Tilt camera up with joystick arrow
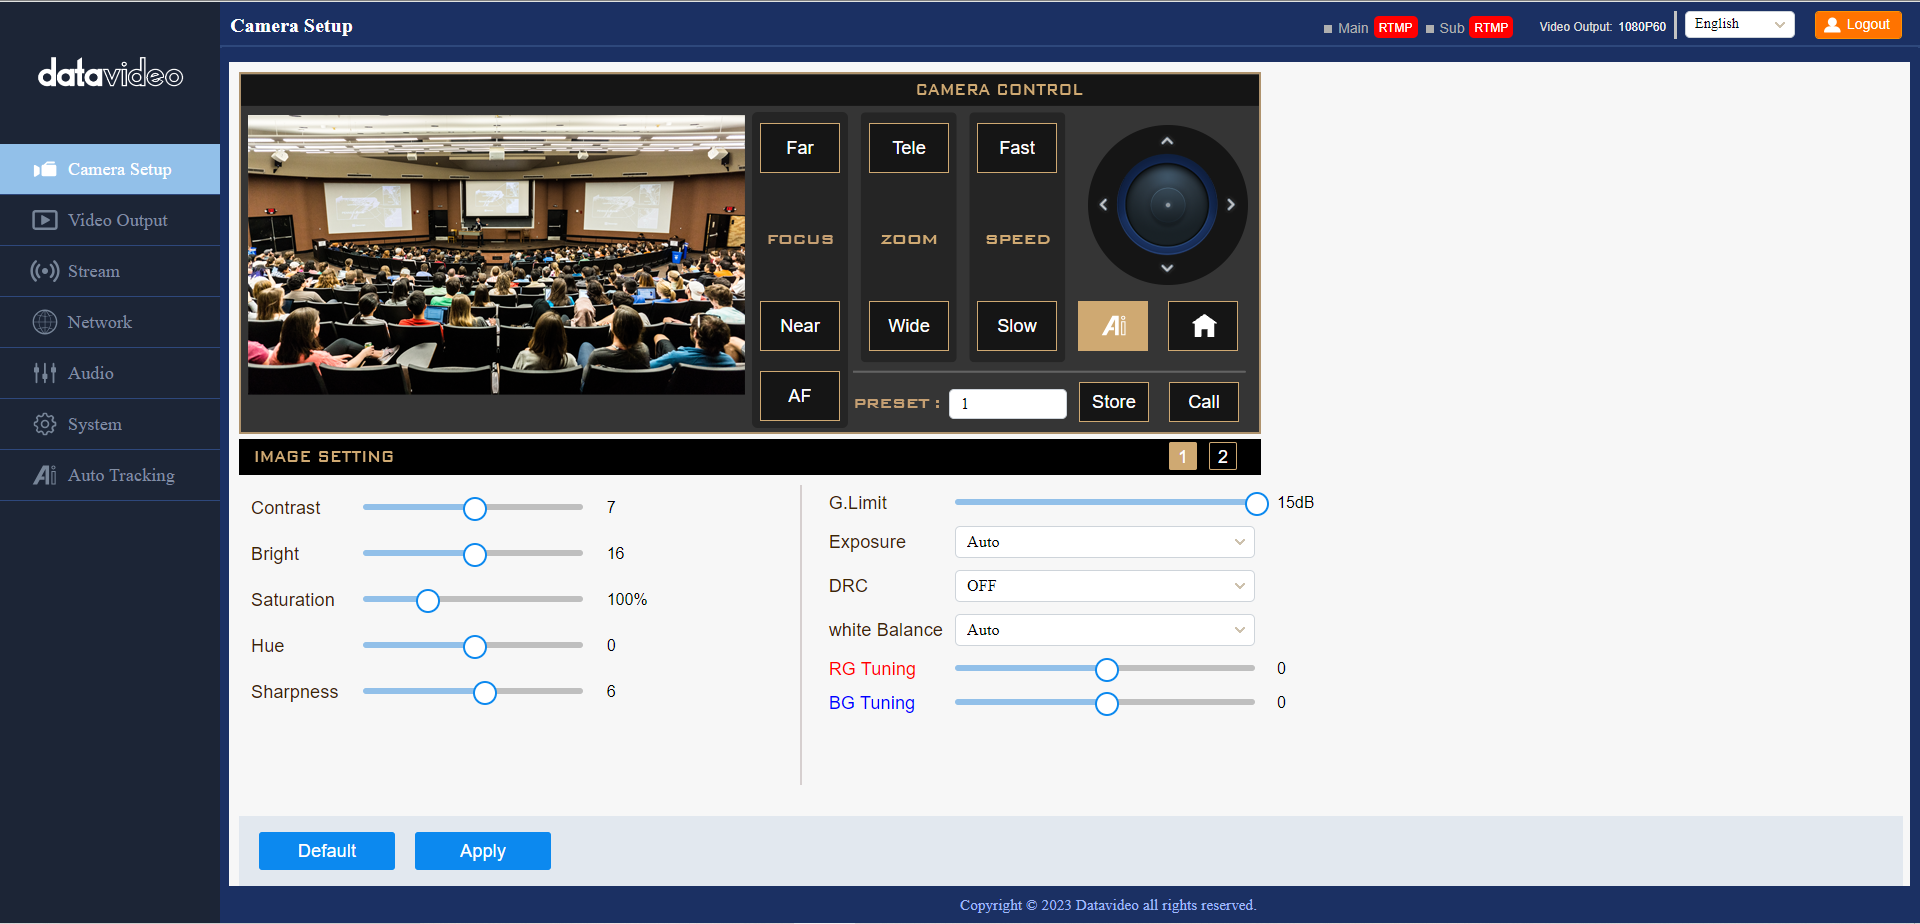The height and width of the screenshot is (924, 1920). [1167, 142]
